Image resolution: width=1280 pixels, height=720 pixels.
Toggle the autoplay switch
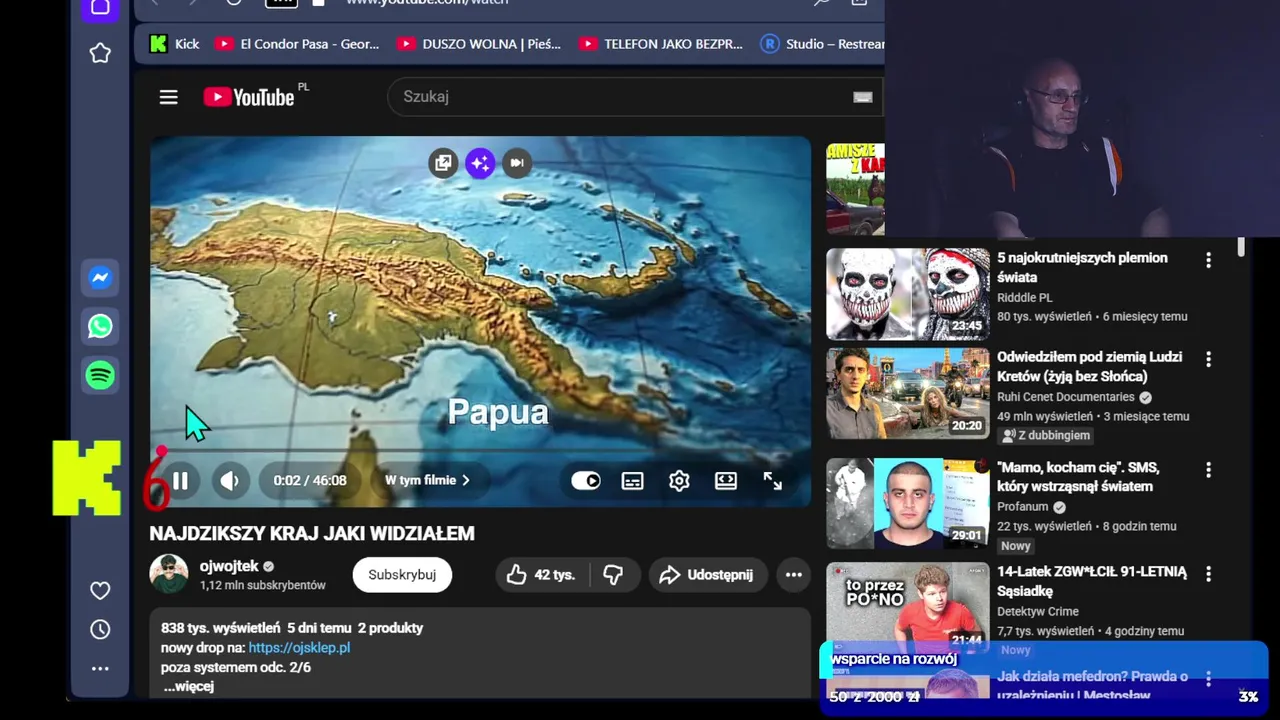point(586,480)
